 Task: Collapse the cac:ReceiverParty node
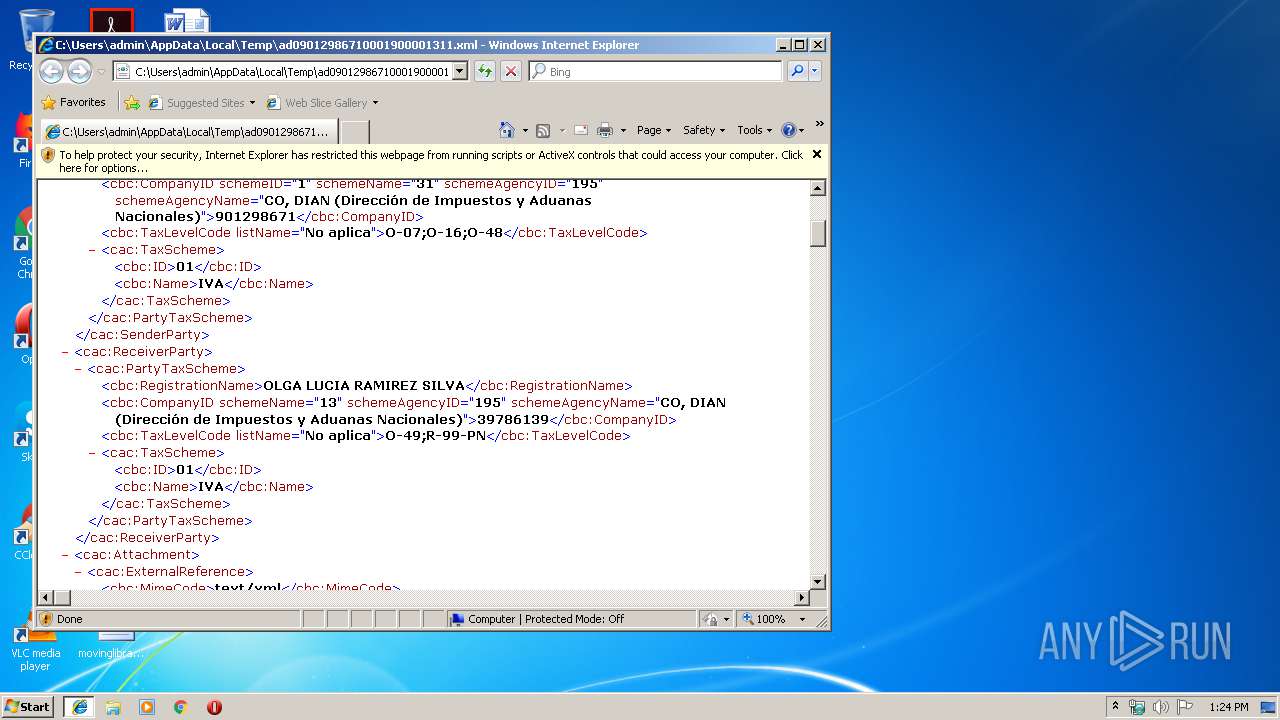pos(66,352)
